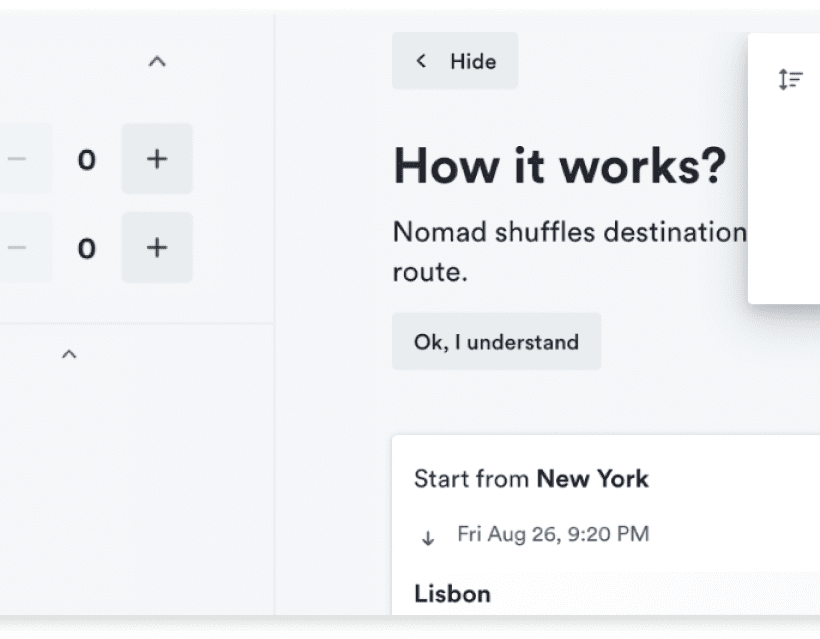The height and width of the screenshot is (639, 820).
Task: Collapse the lower section using its upward chevron
Action: point(69,353)
